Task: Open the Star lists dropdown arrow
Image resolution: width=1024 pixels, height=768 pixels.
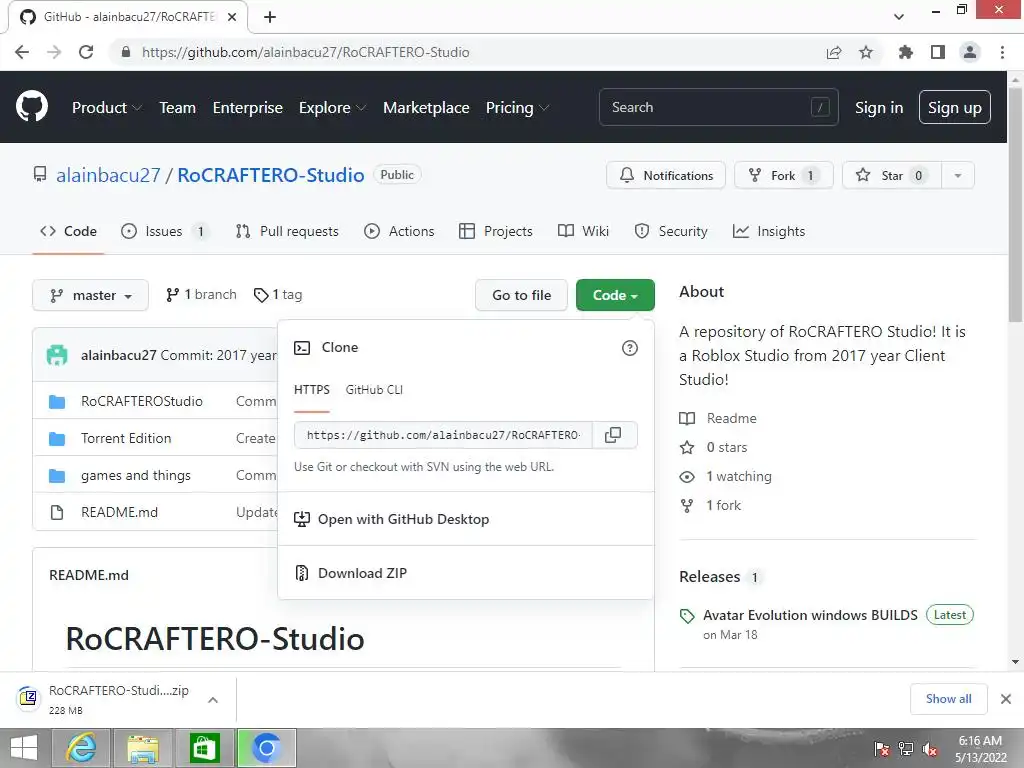Action: coord(958,176)
